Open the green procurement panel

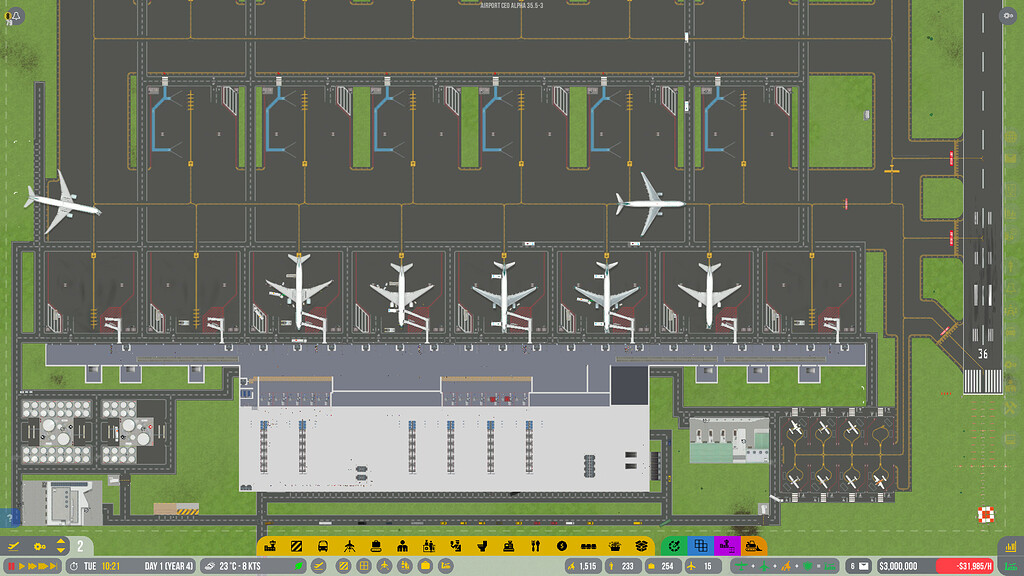click(x=673, y=546)
